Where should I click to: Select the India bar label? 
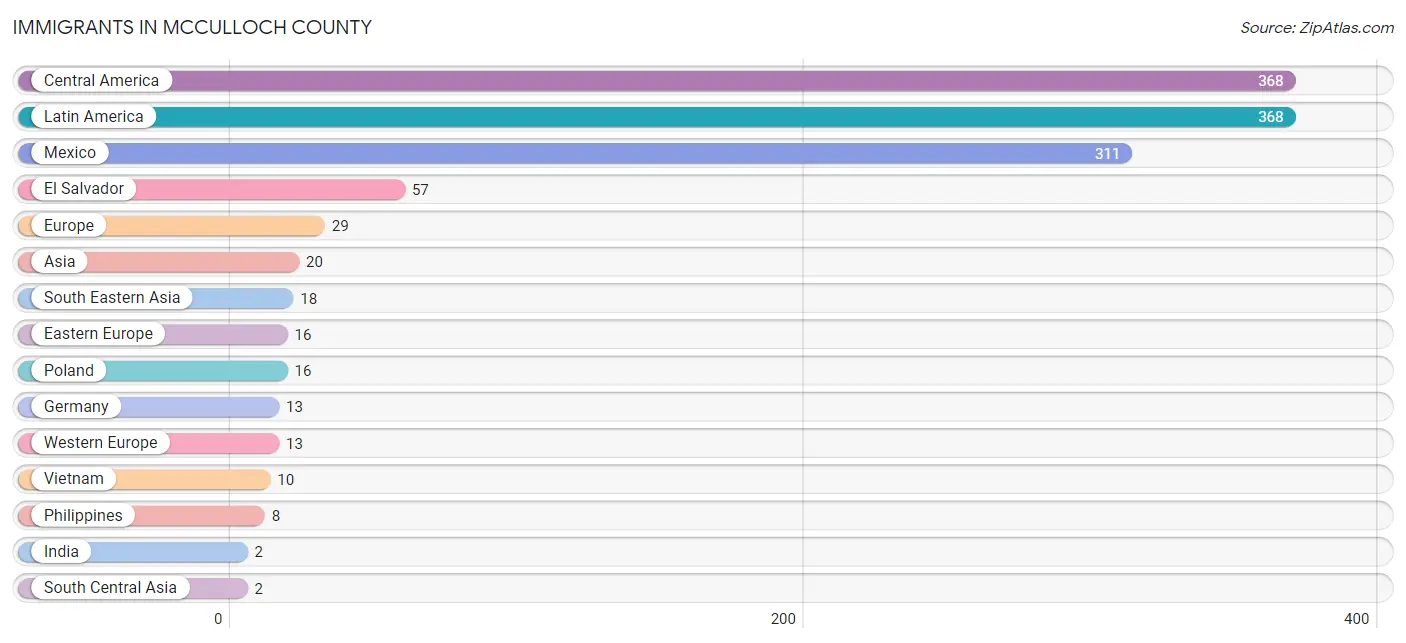coord(61,552)
